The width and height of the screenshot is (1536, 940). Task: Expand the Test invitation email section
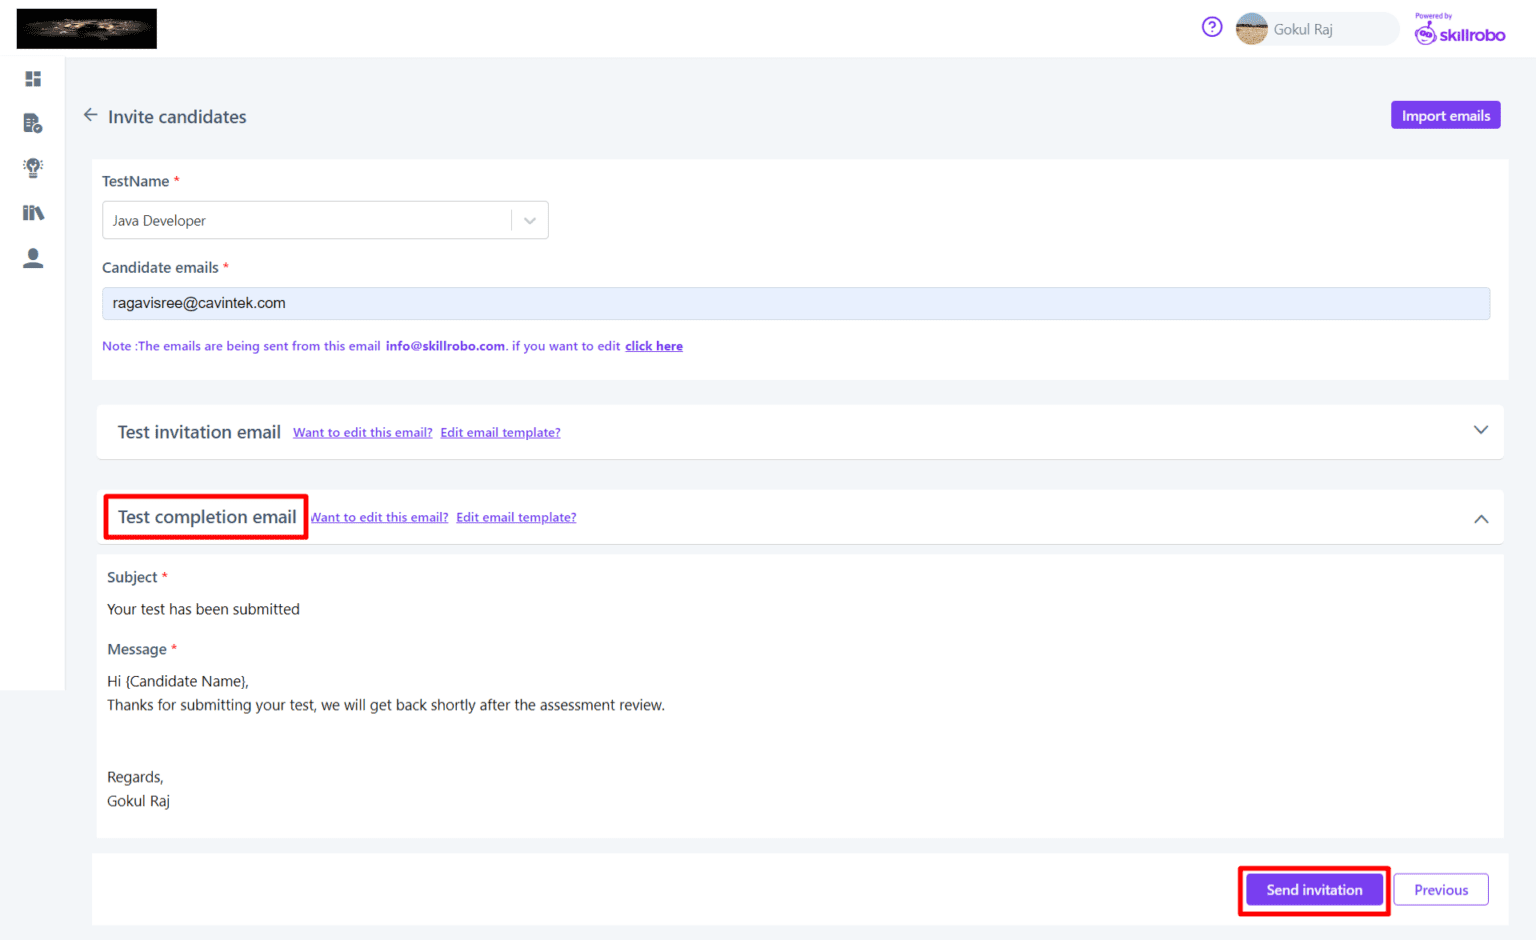pyautogui.click(x=1480, y=430)
